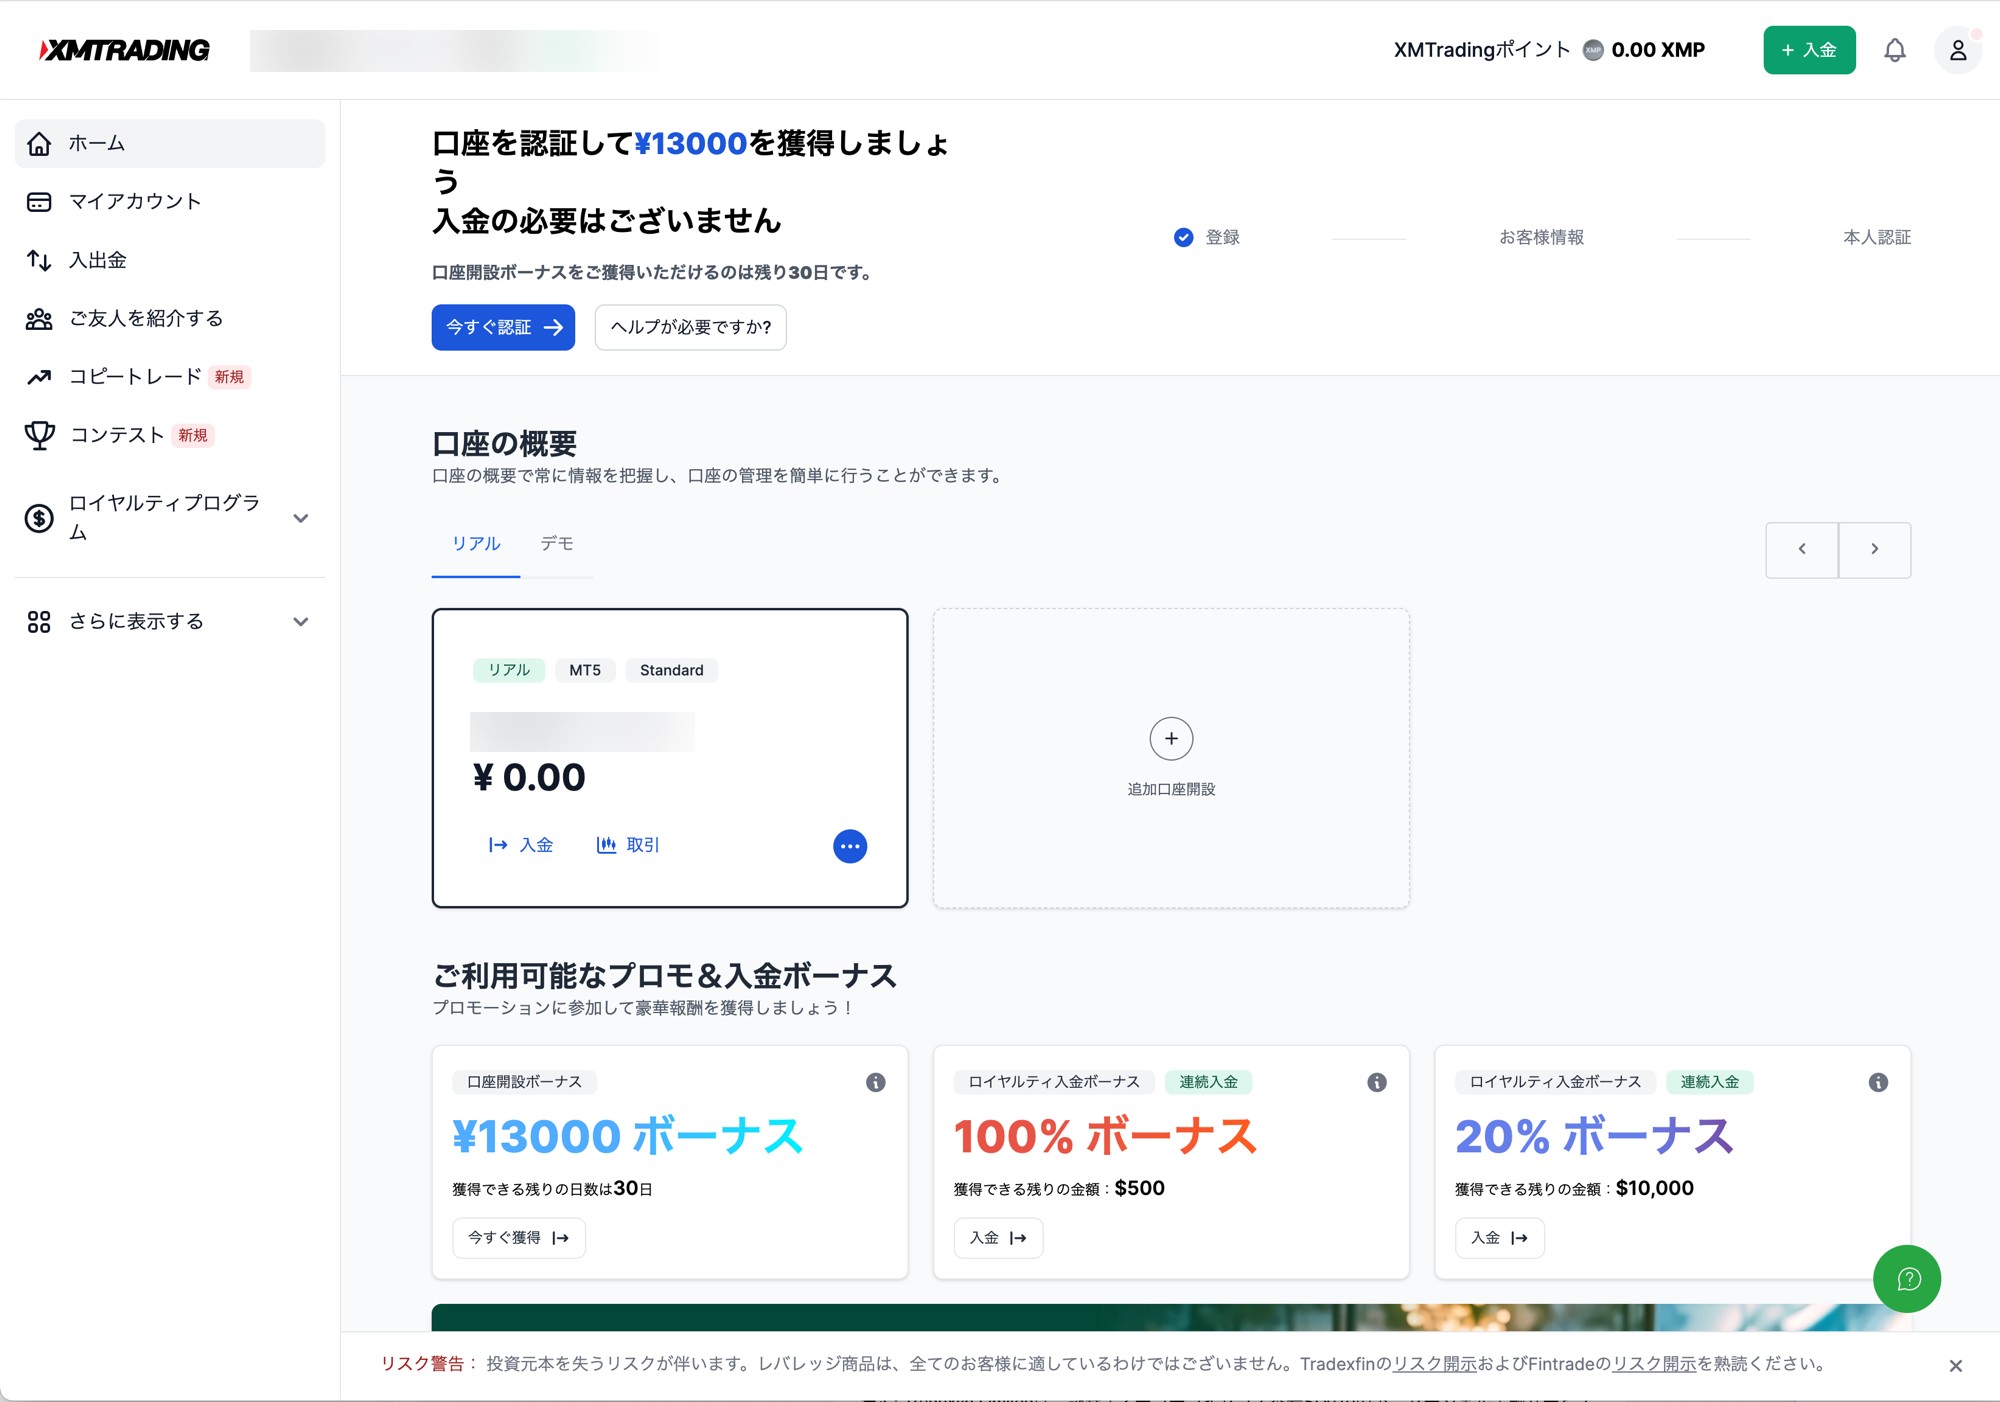Open マイアカウント in the sidebar
This screenshot has width=2000, height=1402.
click(x=170, y=202)
